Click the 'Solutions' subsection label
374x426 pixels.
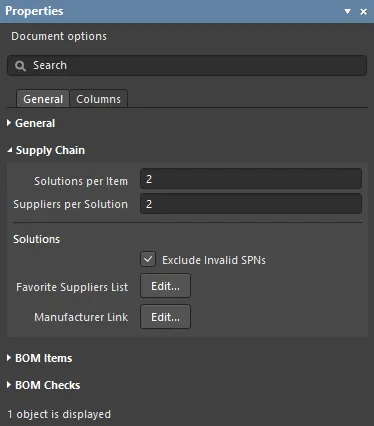37,239
